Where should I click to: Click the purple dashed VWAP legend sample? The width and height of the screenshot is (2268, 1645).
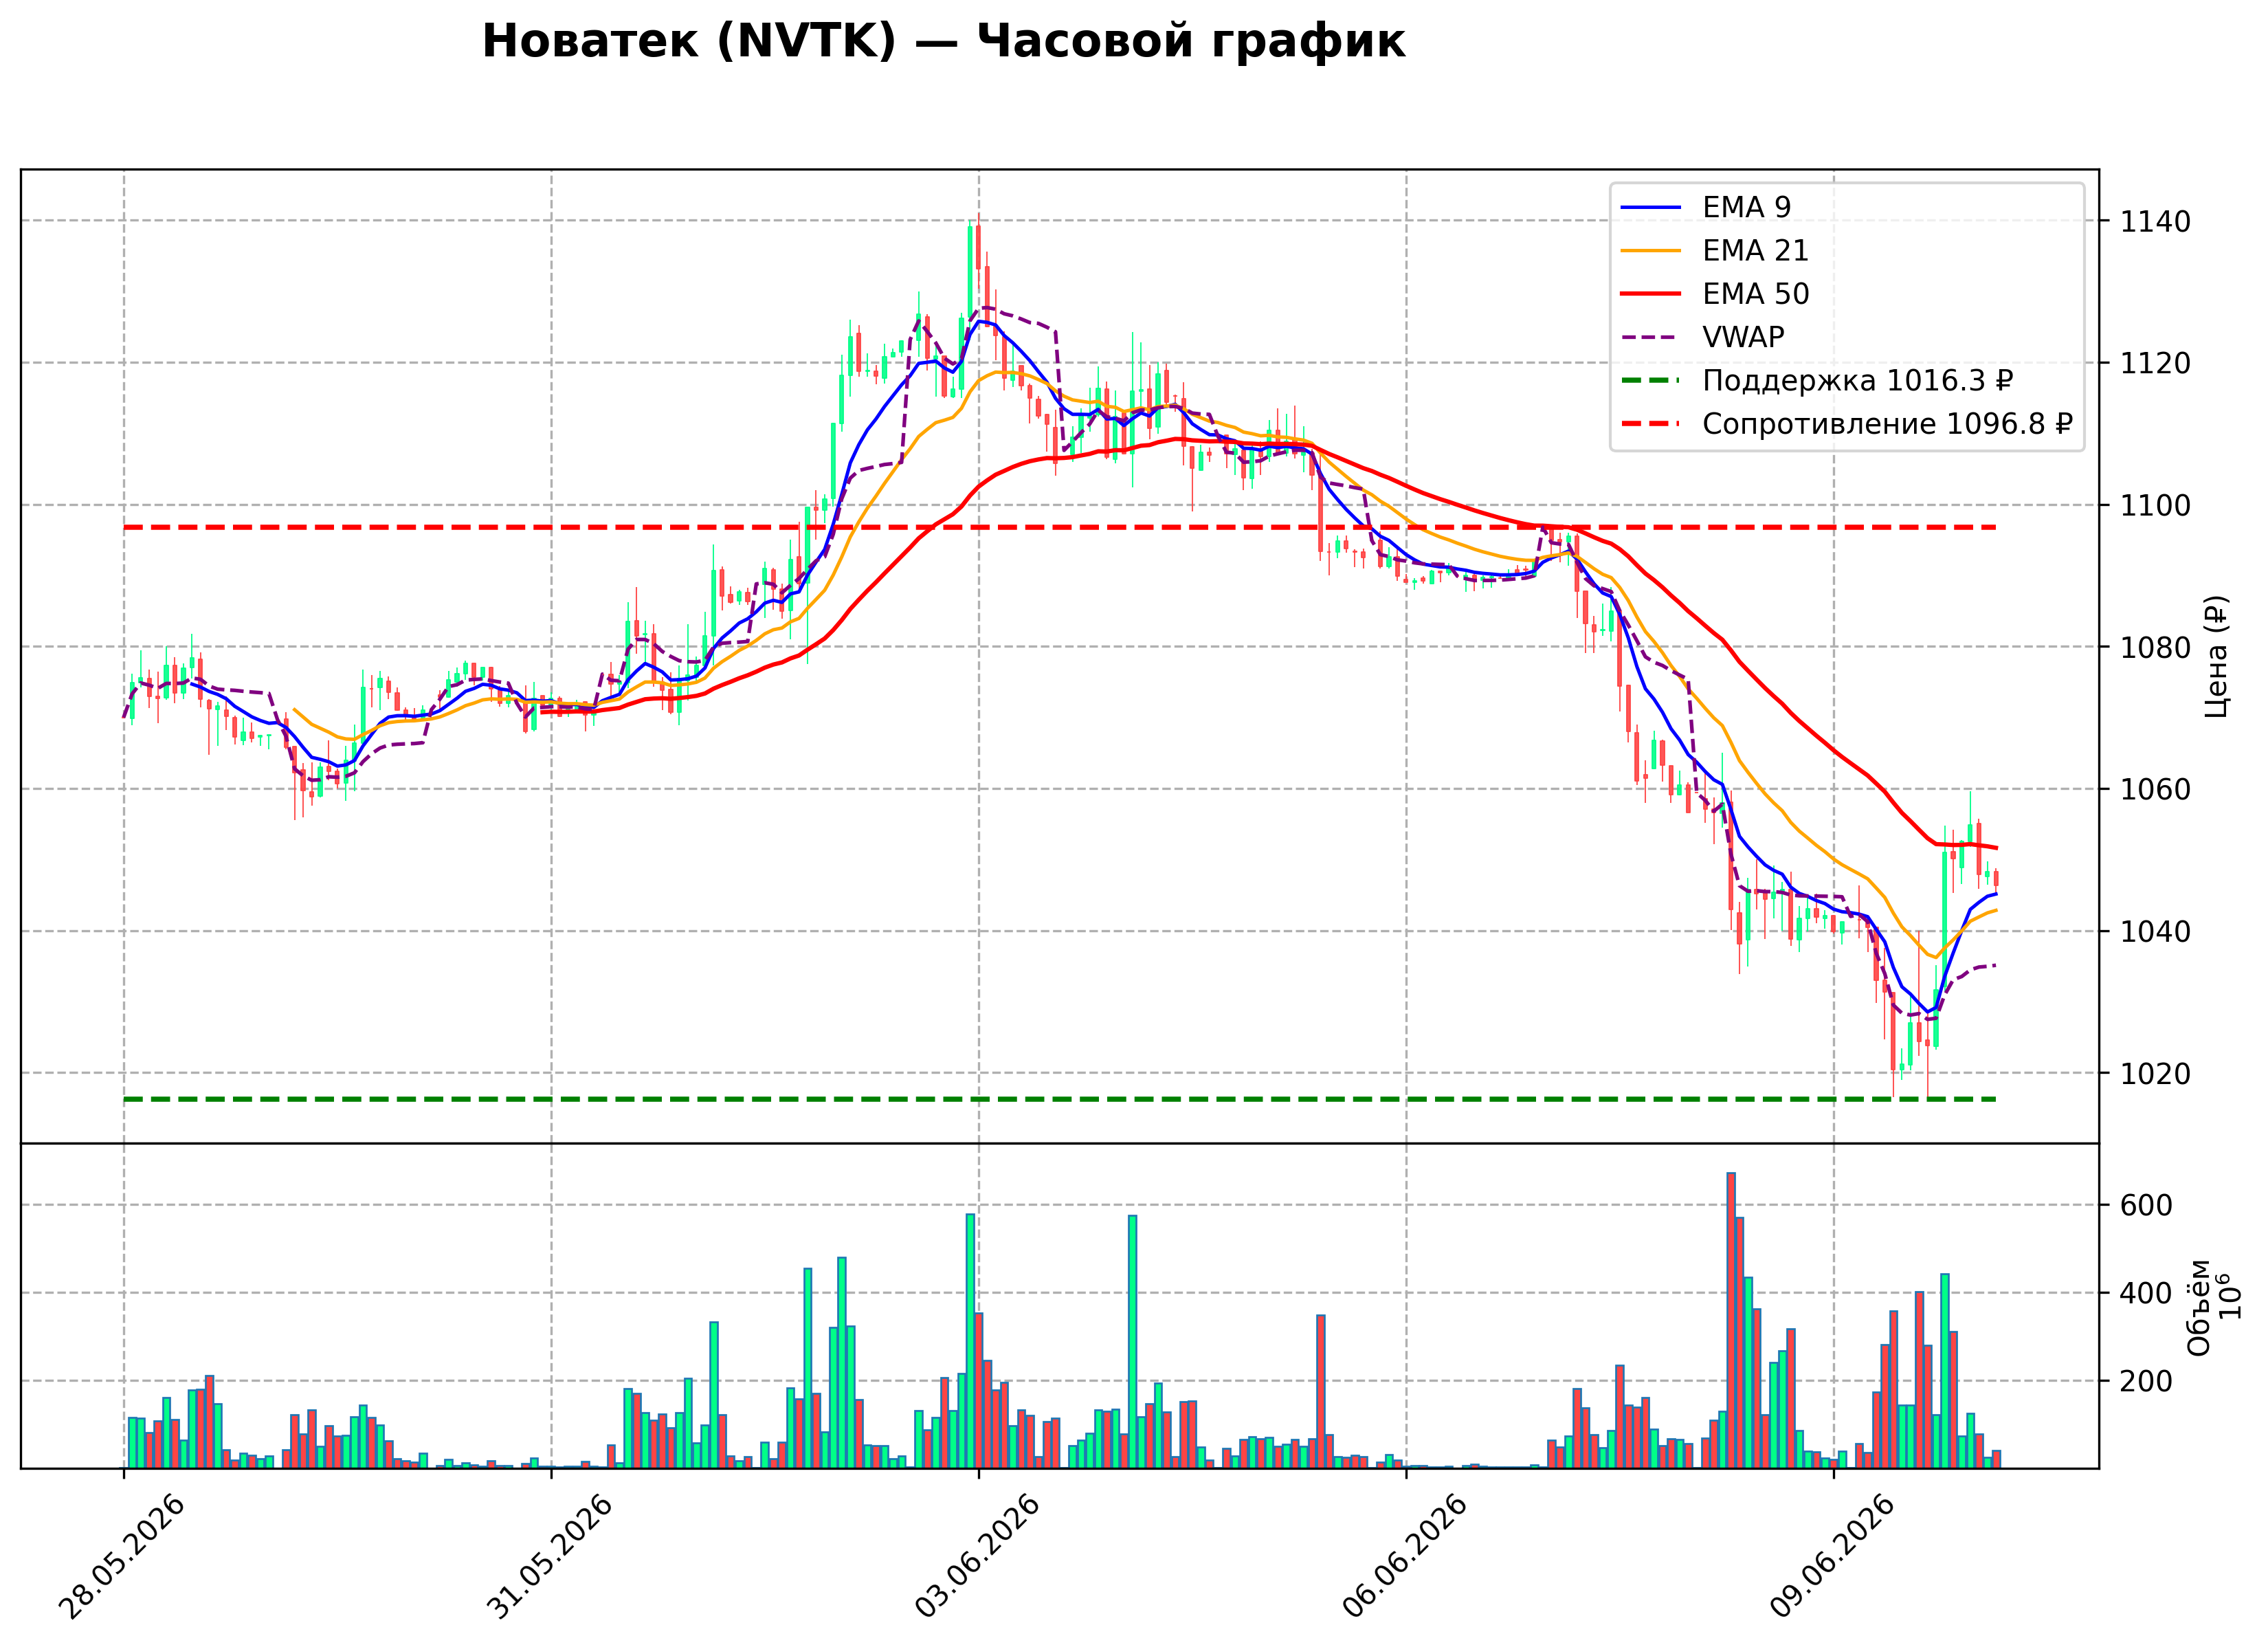[1651, 337]
